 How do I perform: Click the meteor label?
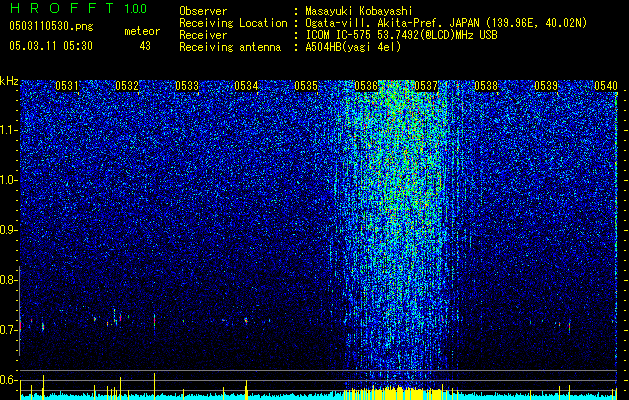(x=142, y=31)
